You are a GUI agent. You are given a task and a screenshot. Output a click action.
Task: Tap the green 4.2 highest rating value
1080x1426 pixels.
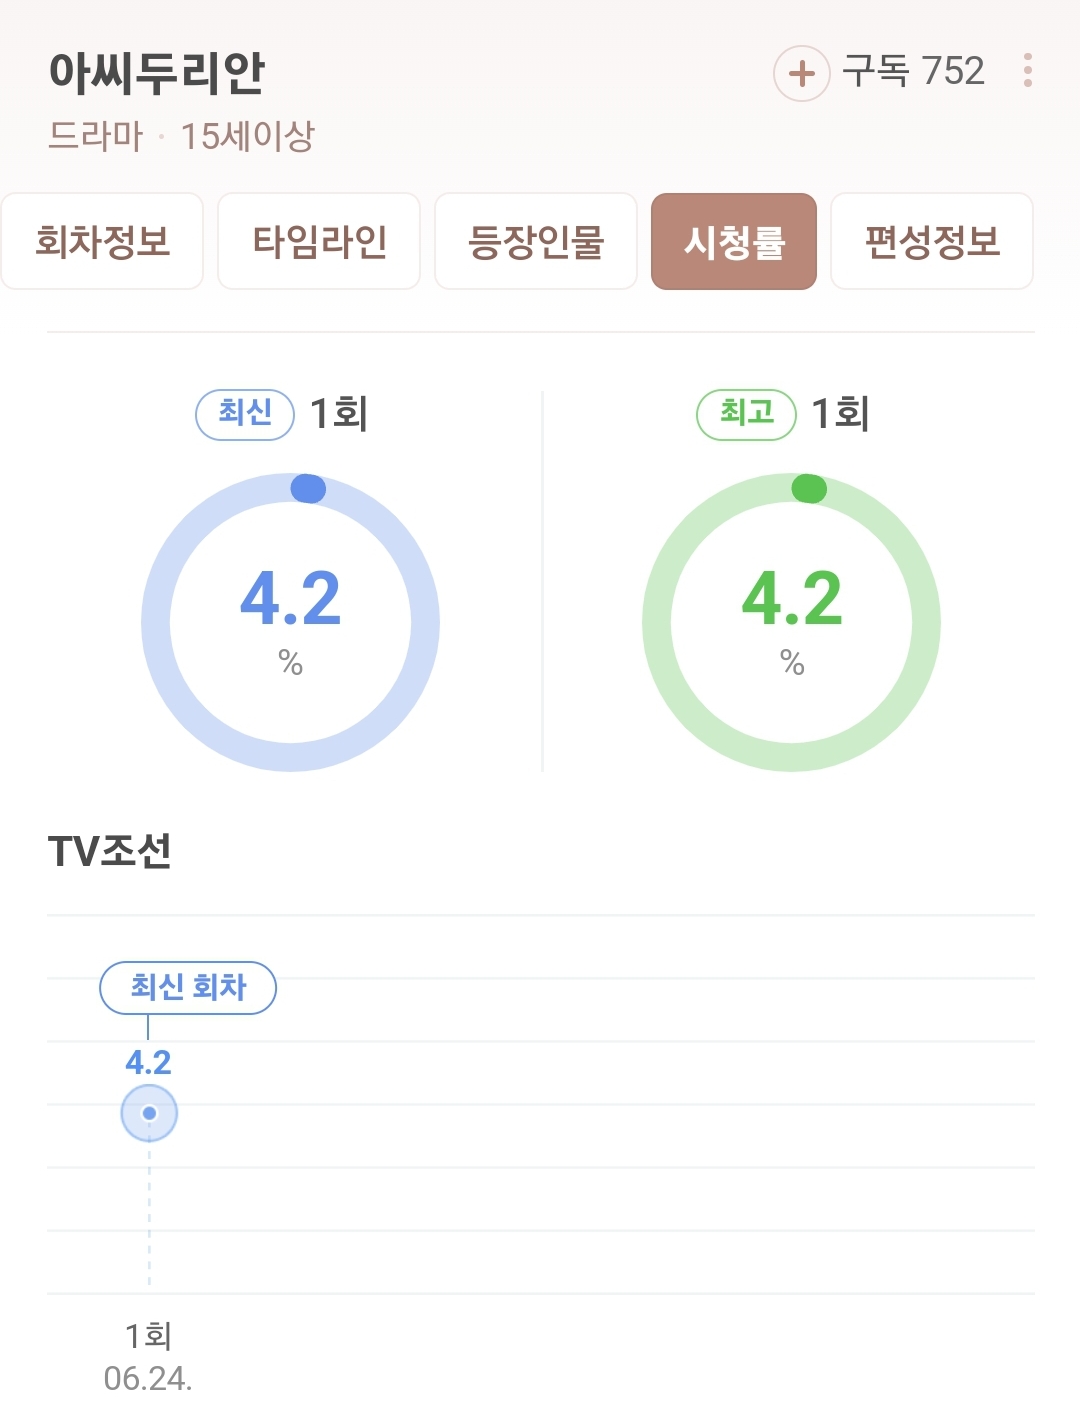(x=792, y=599)
